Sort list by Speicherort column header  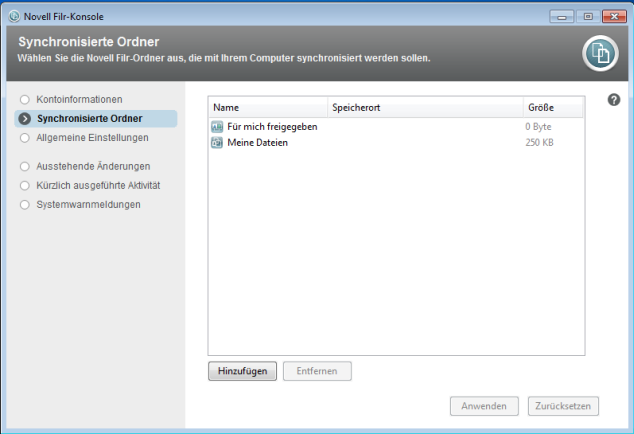pyautogui.click(x=425, y=108)
